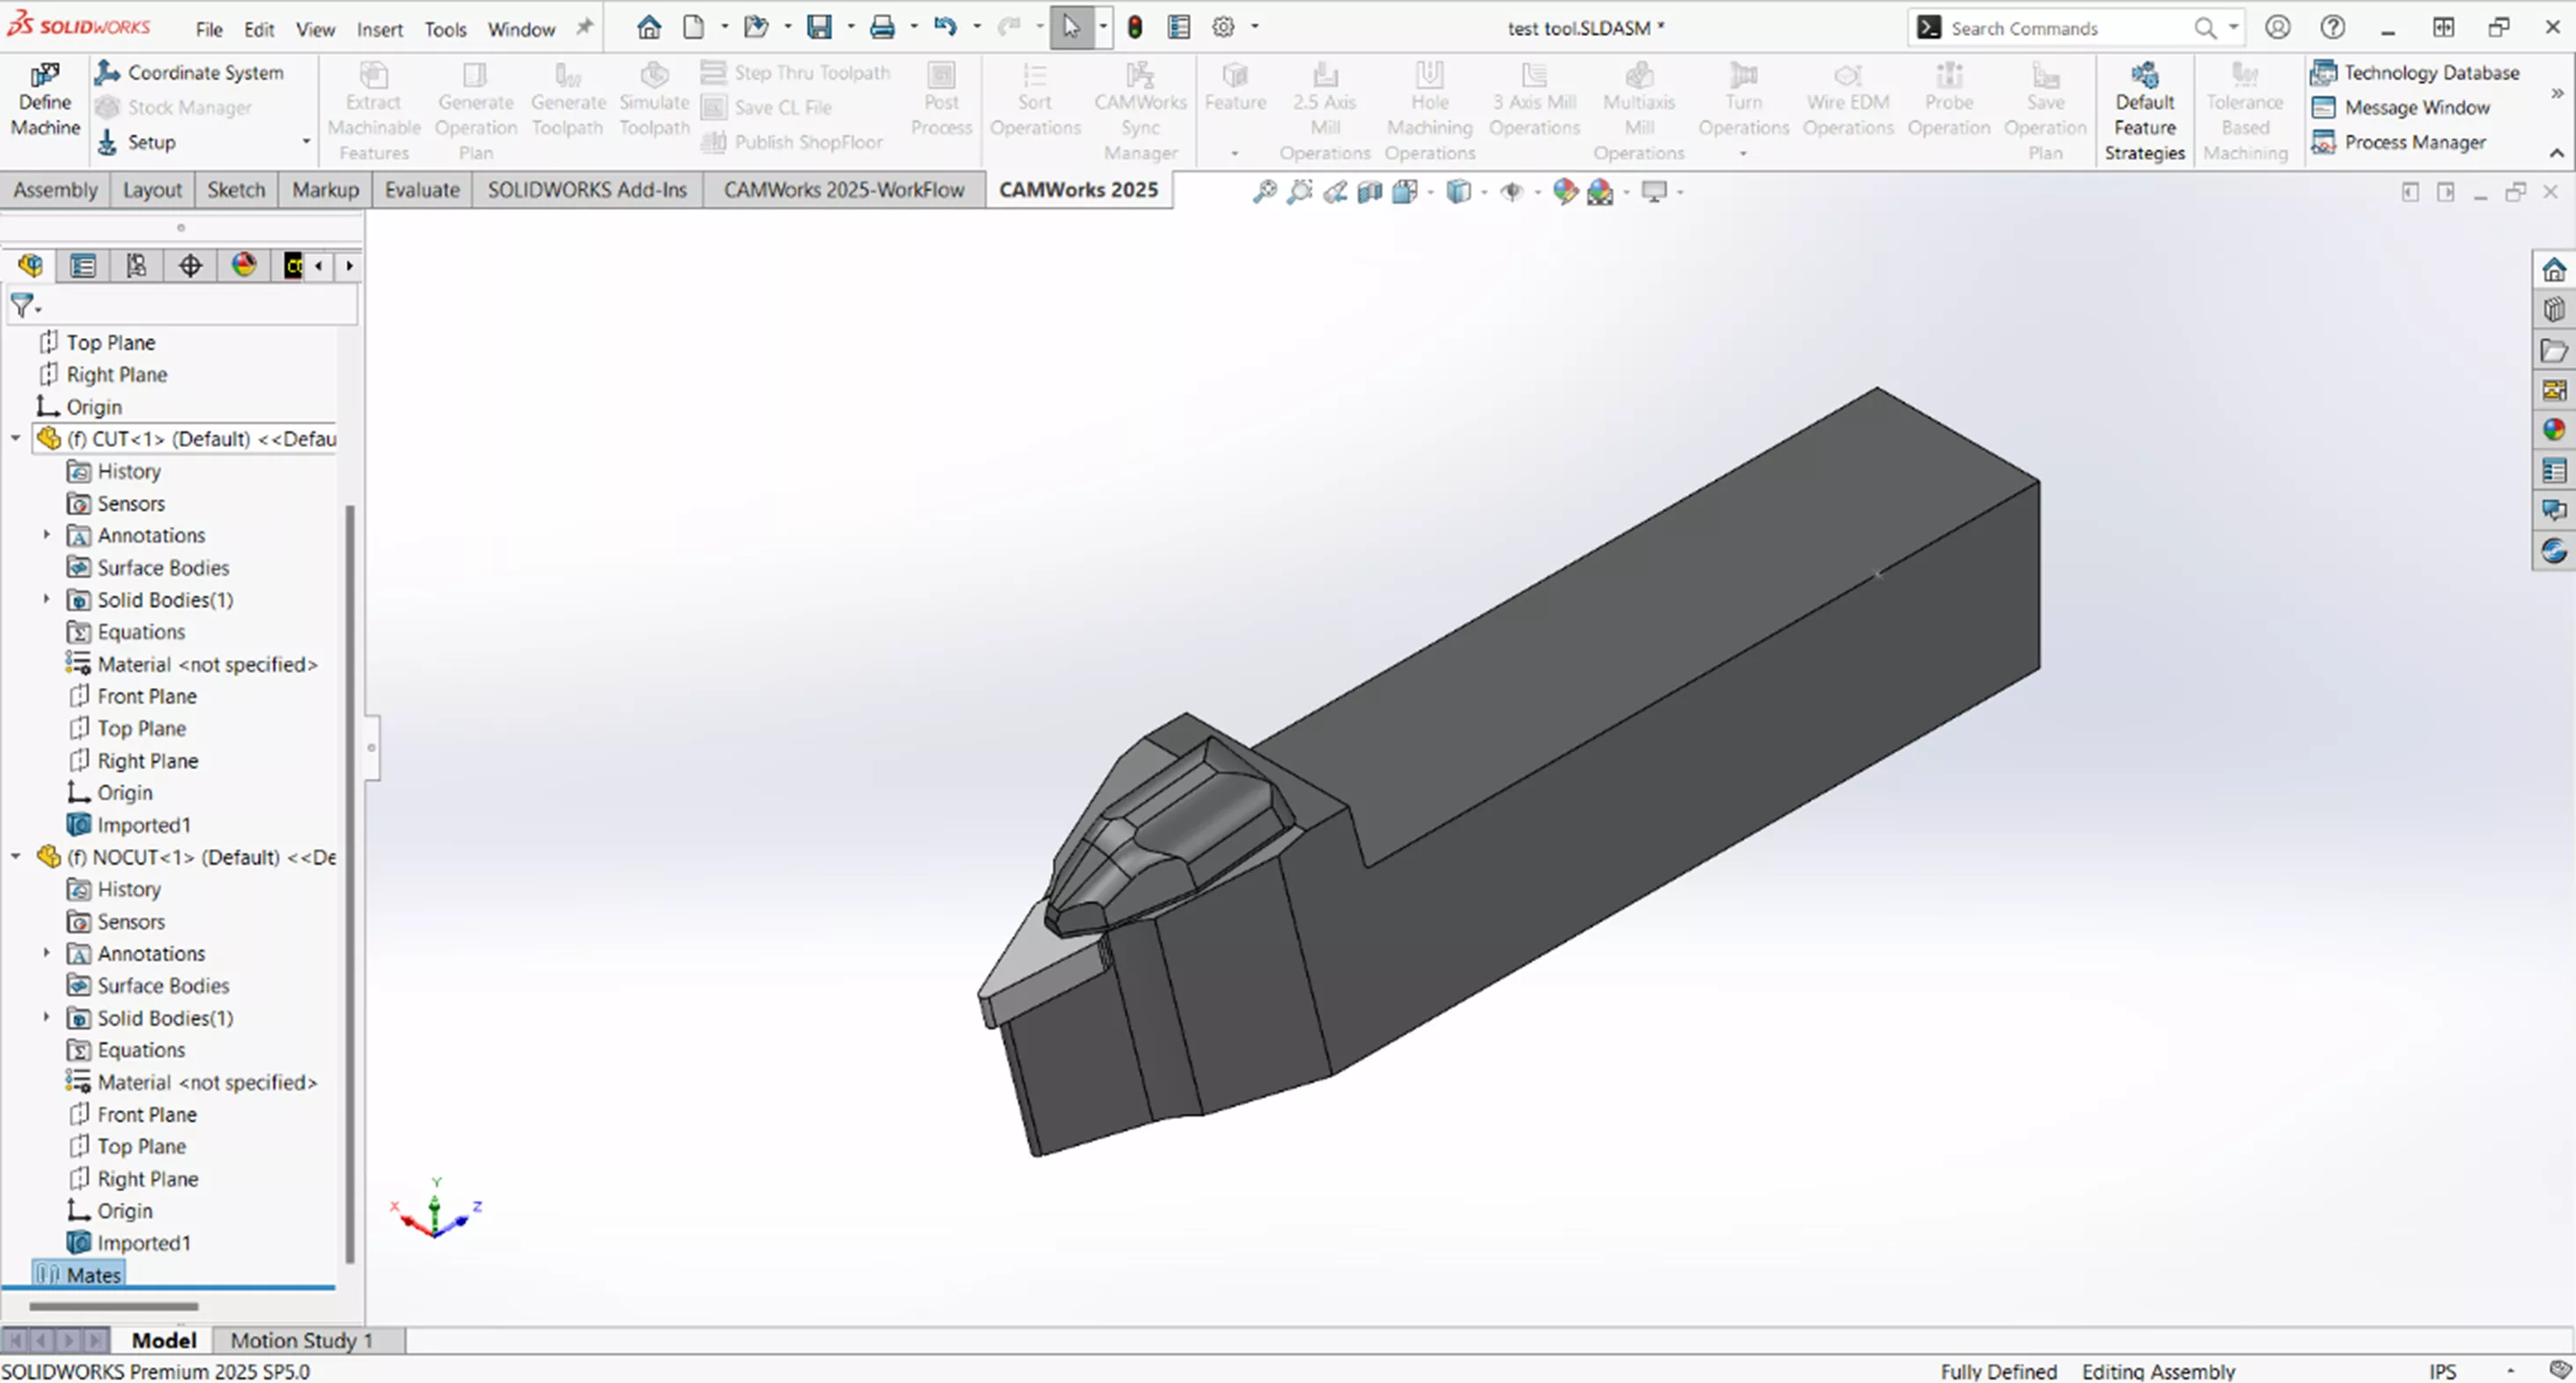
Task: Select Edit Appearance color sphere in view toolbar
Action: click(1565, 191)
